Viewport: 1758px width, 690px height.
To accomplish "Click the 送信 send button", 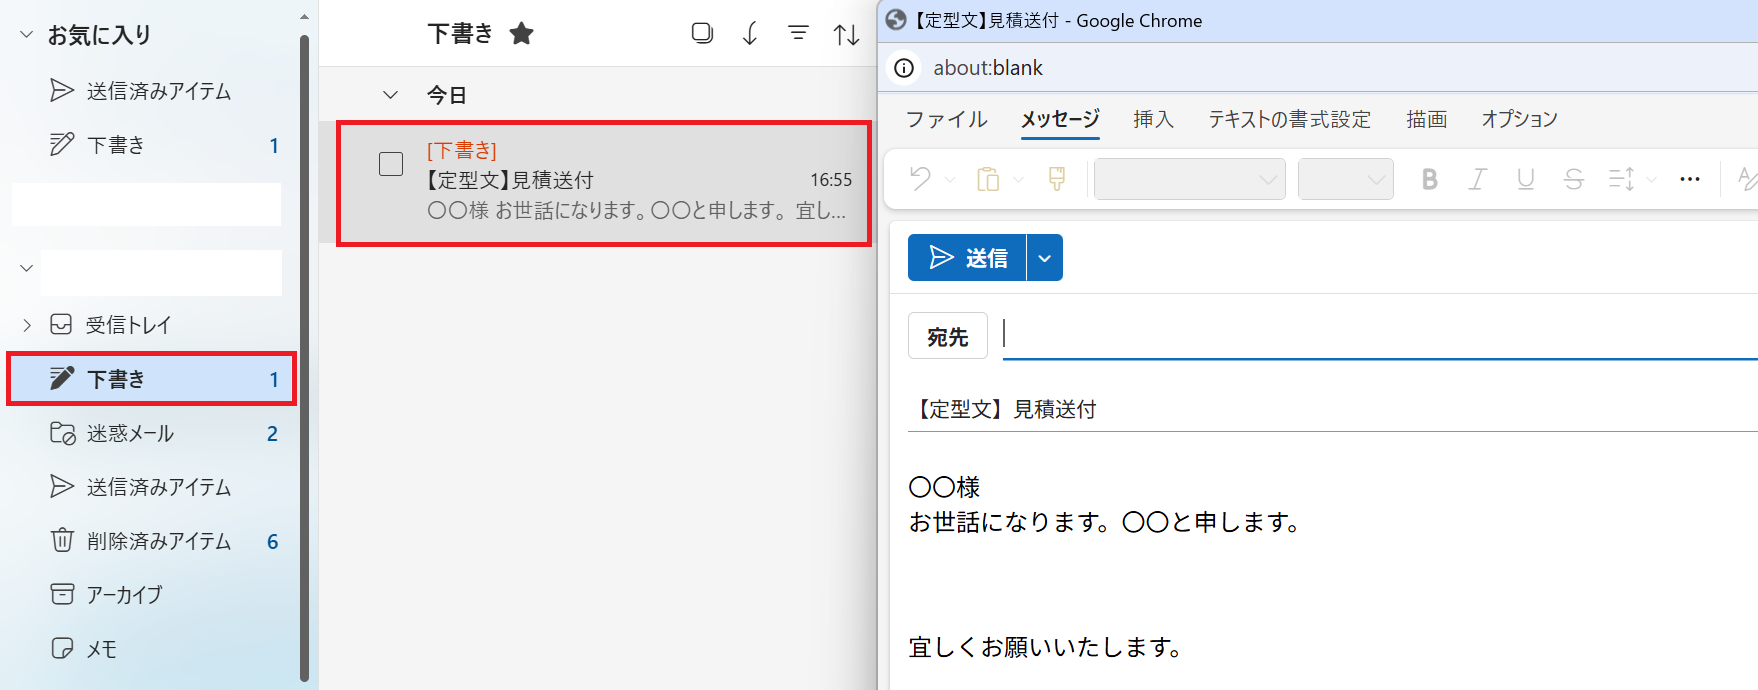I will tap(967, 258).
